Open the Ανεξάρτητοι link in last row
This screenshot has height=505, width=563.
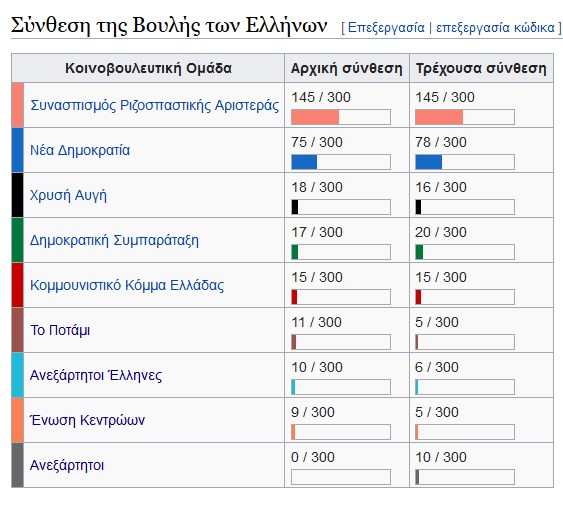(x=67, y=465)
